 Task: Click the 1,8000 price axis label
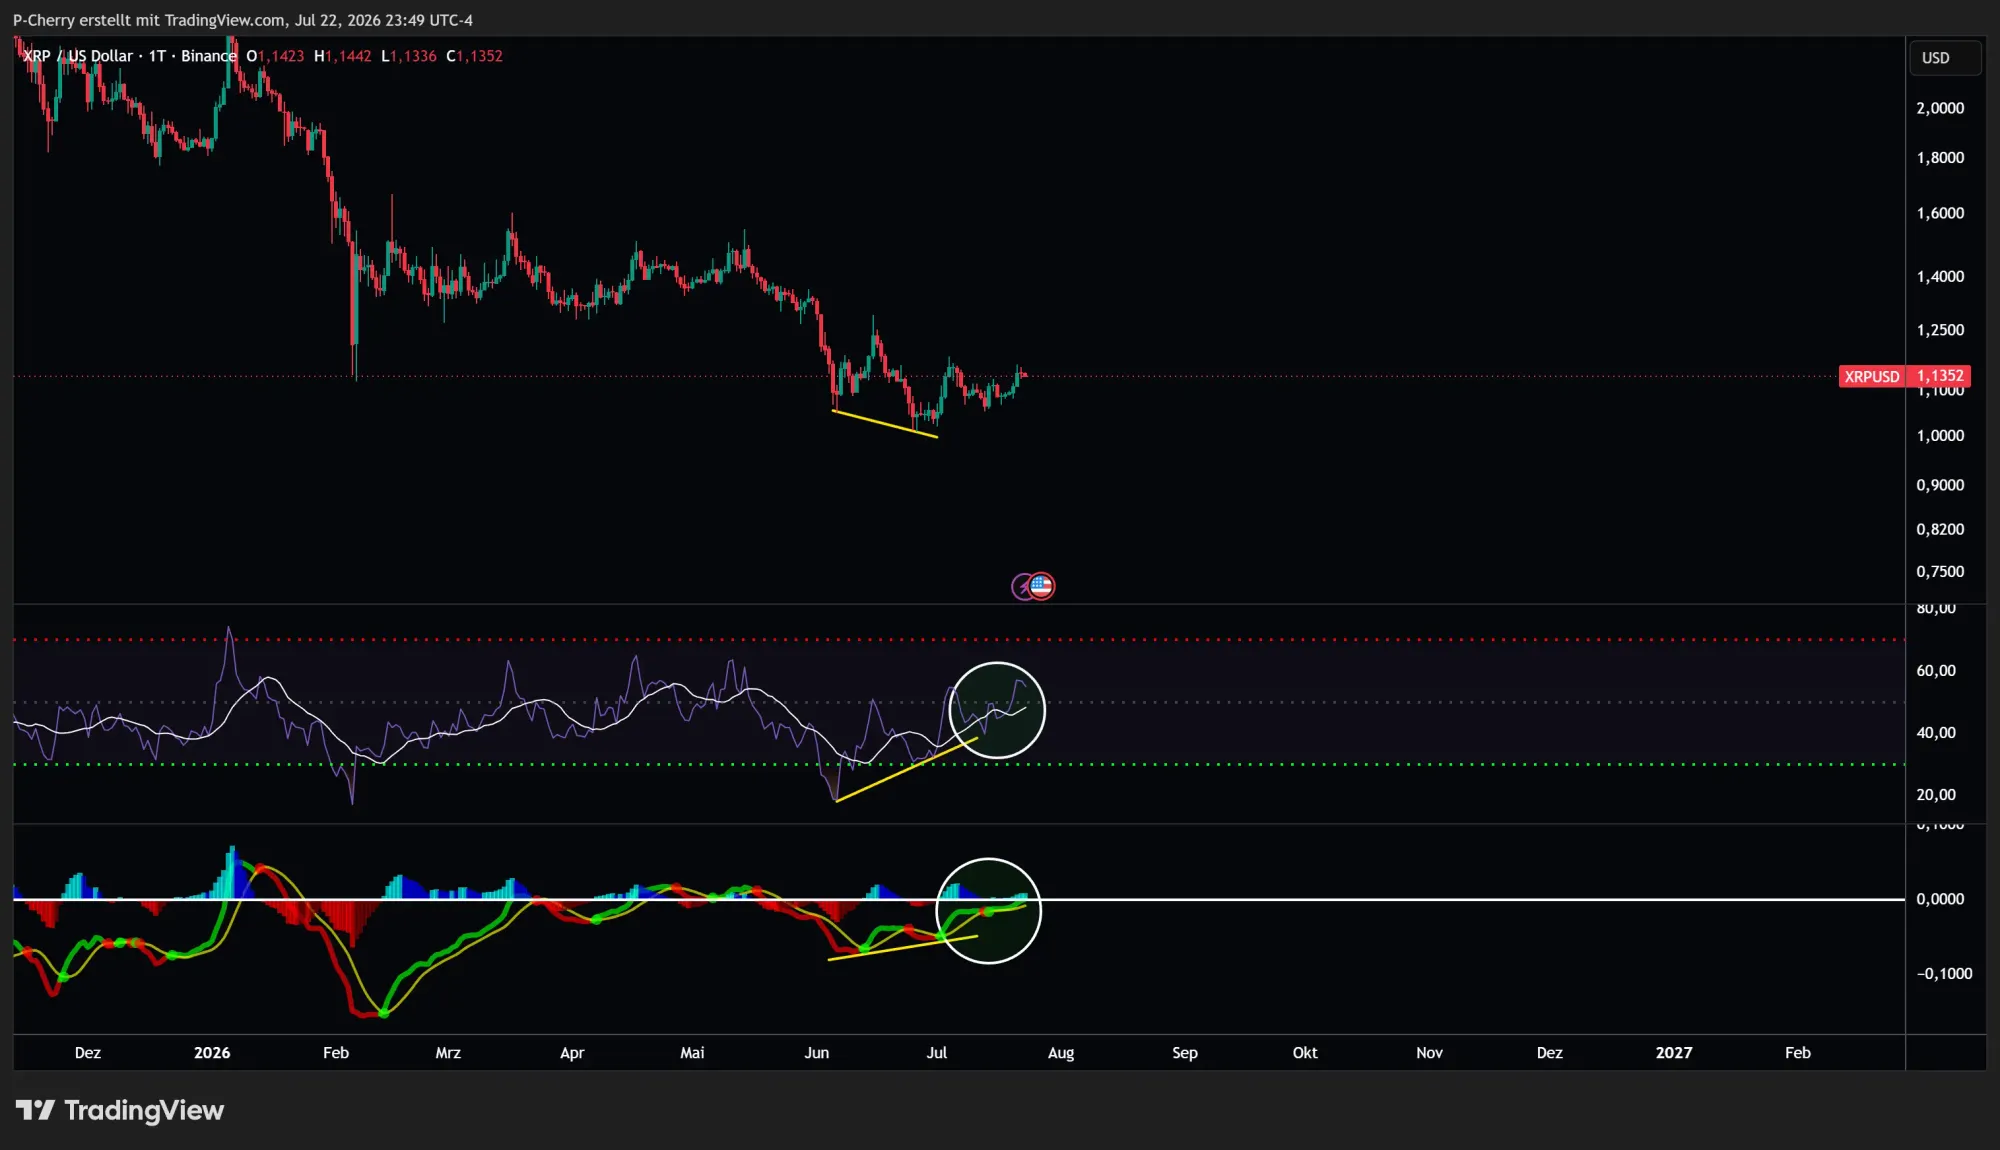point(1940,158)
